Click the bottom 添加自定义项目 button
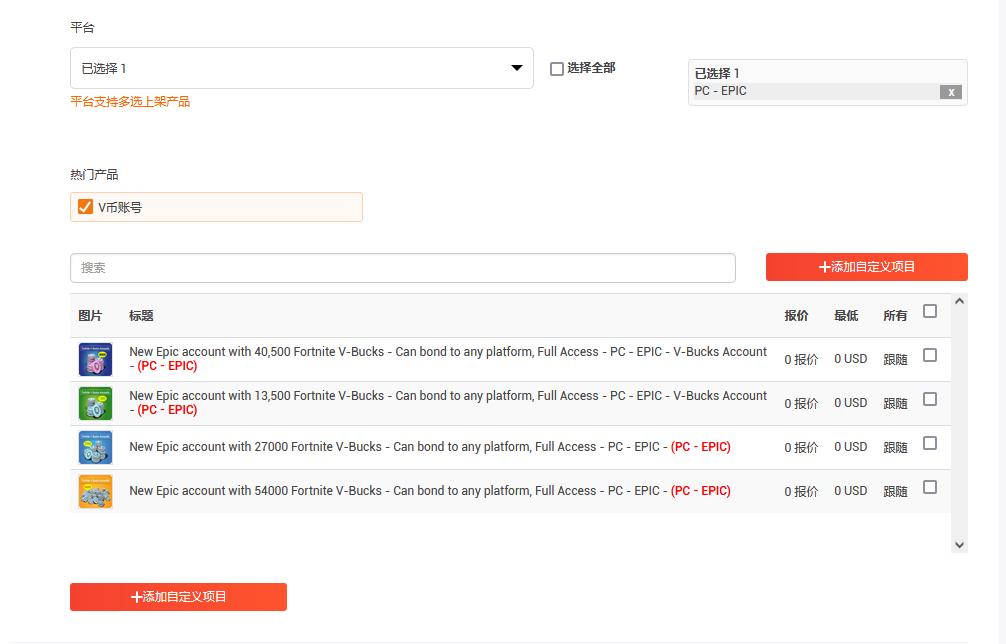The image size is (1006, 644). pyautogui.click(x=178, y=597)
